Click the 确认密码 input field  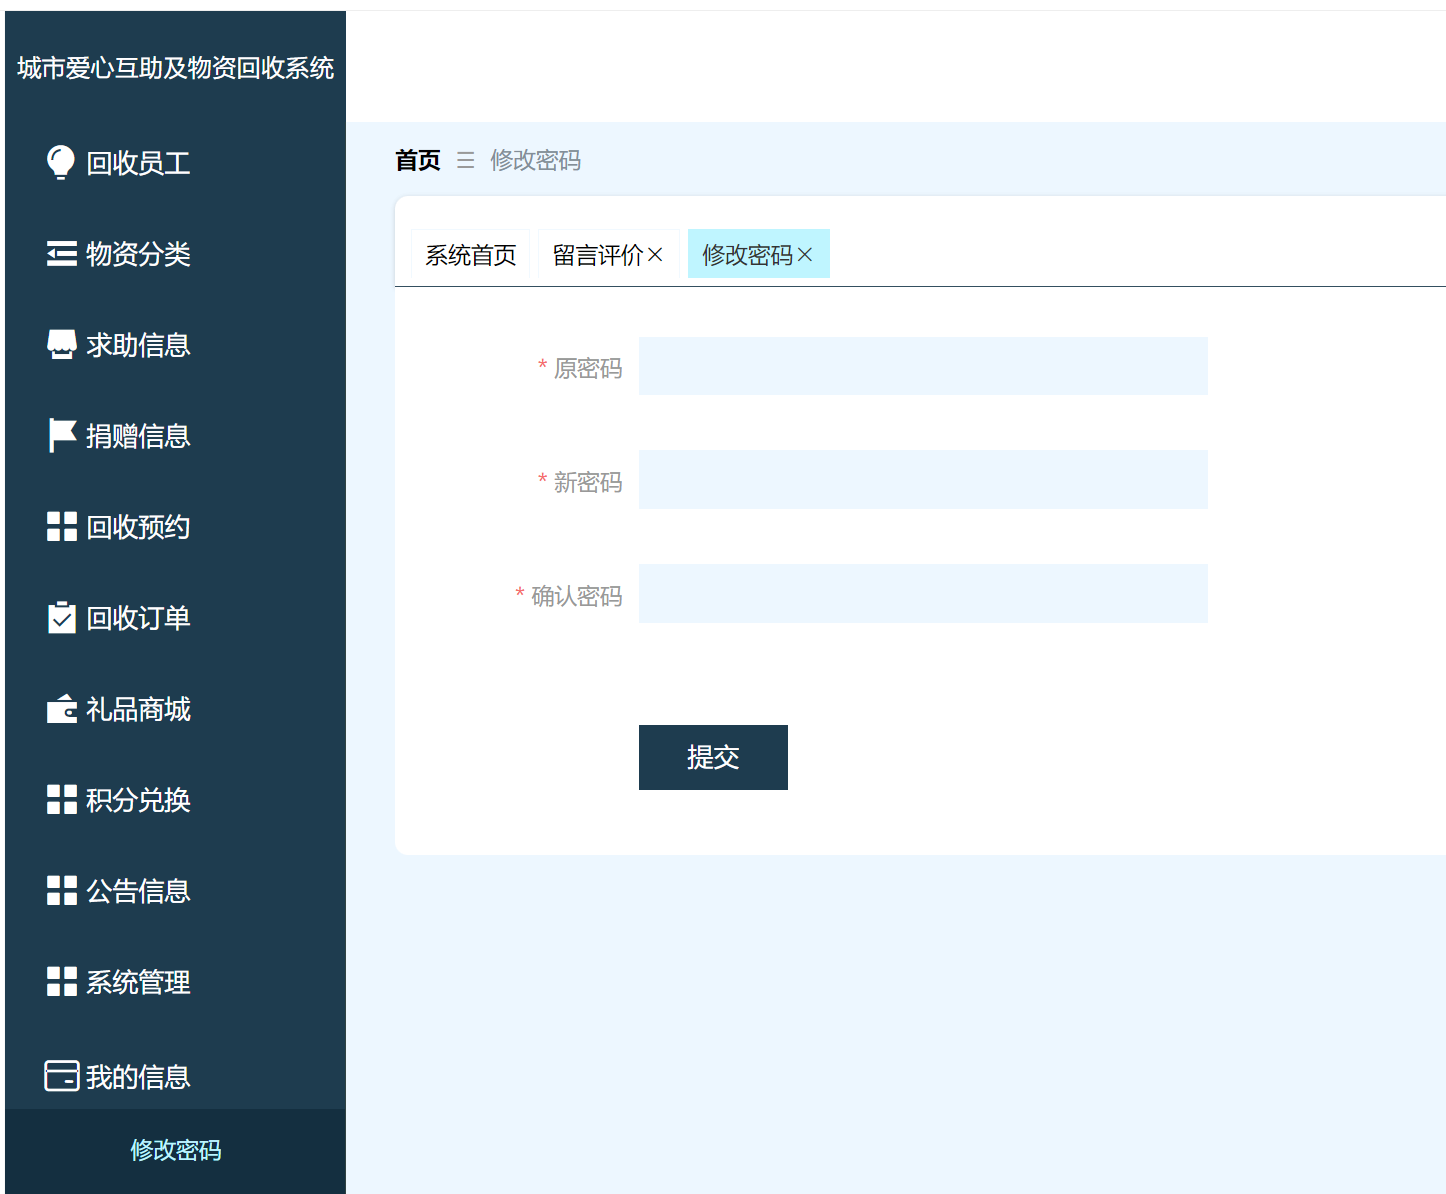[x=922, y=593]
